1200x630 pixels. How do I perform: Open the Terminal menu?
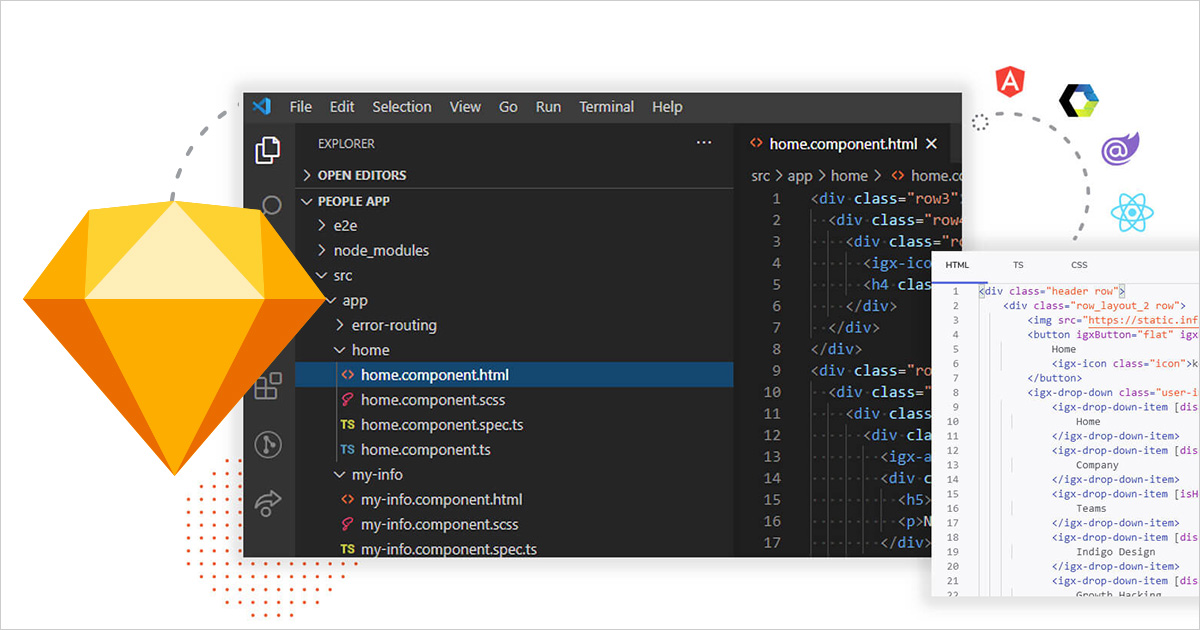pos(606,107)
